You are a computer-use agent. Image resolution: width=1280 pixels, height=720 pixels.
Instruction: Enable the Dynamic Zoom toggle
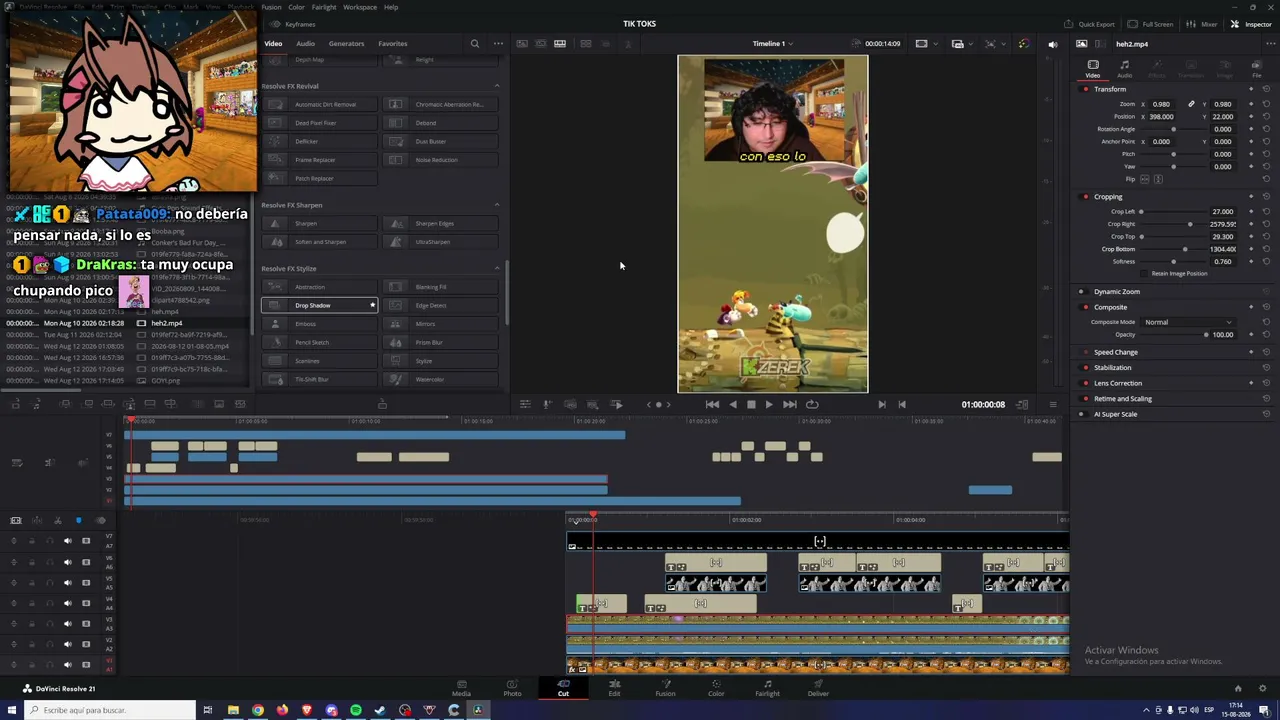tap(1081, 292)
